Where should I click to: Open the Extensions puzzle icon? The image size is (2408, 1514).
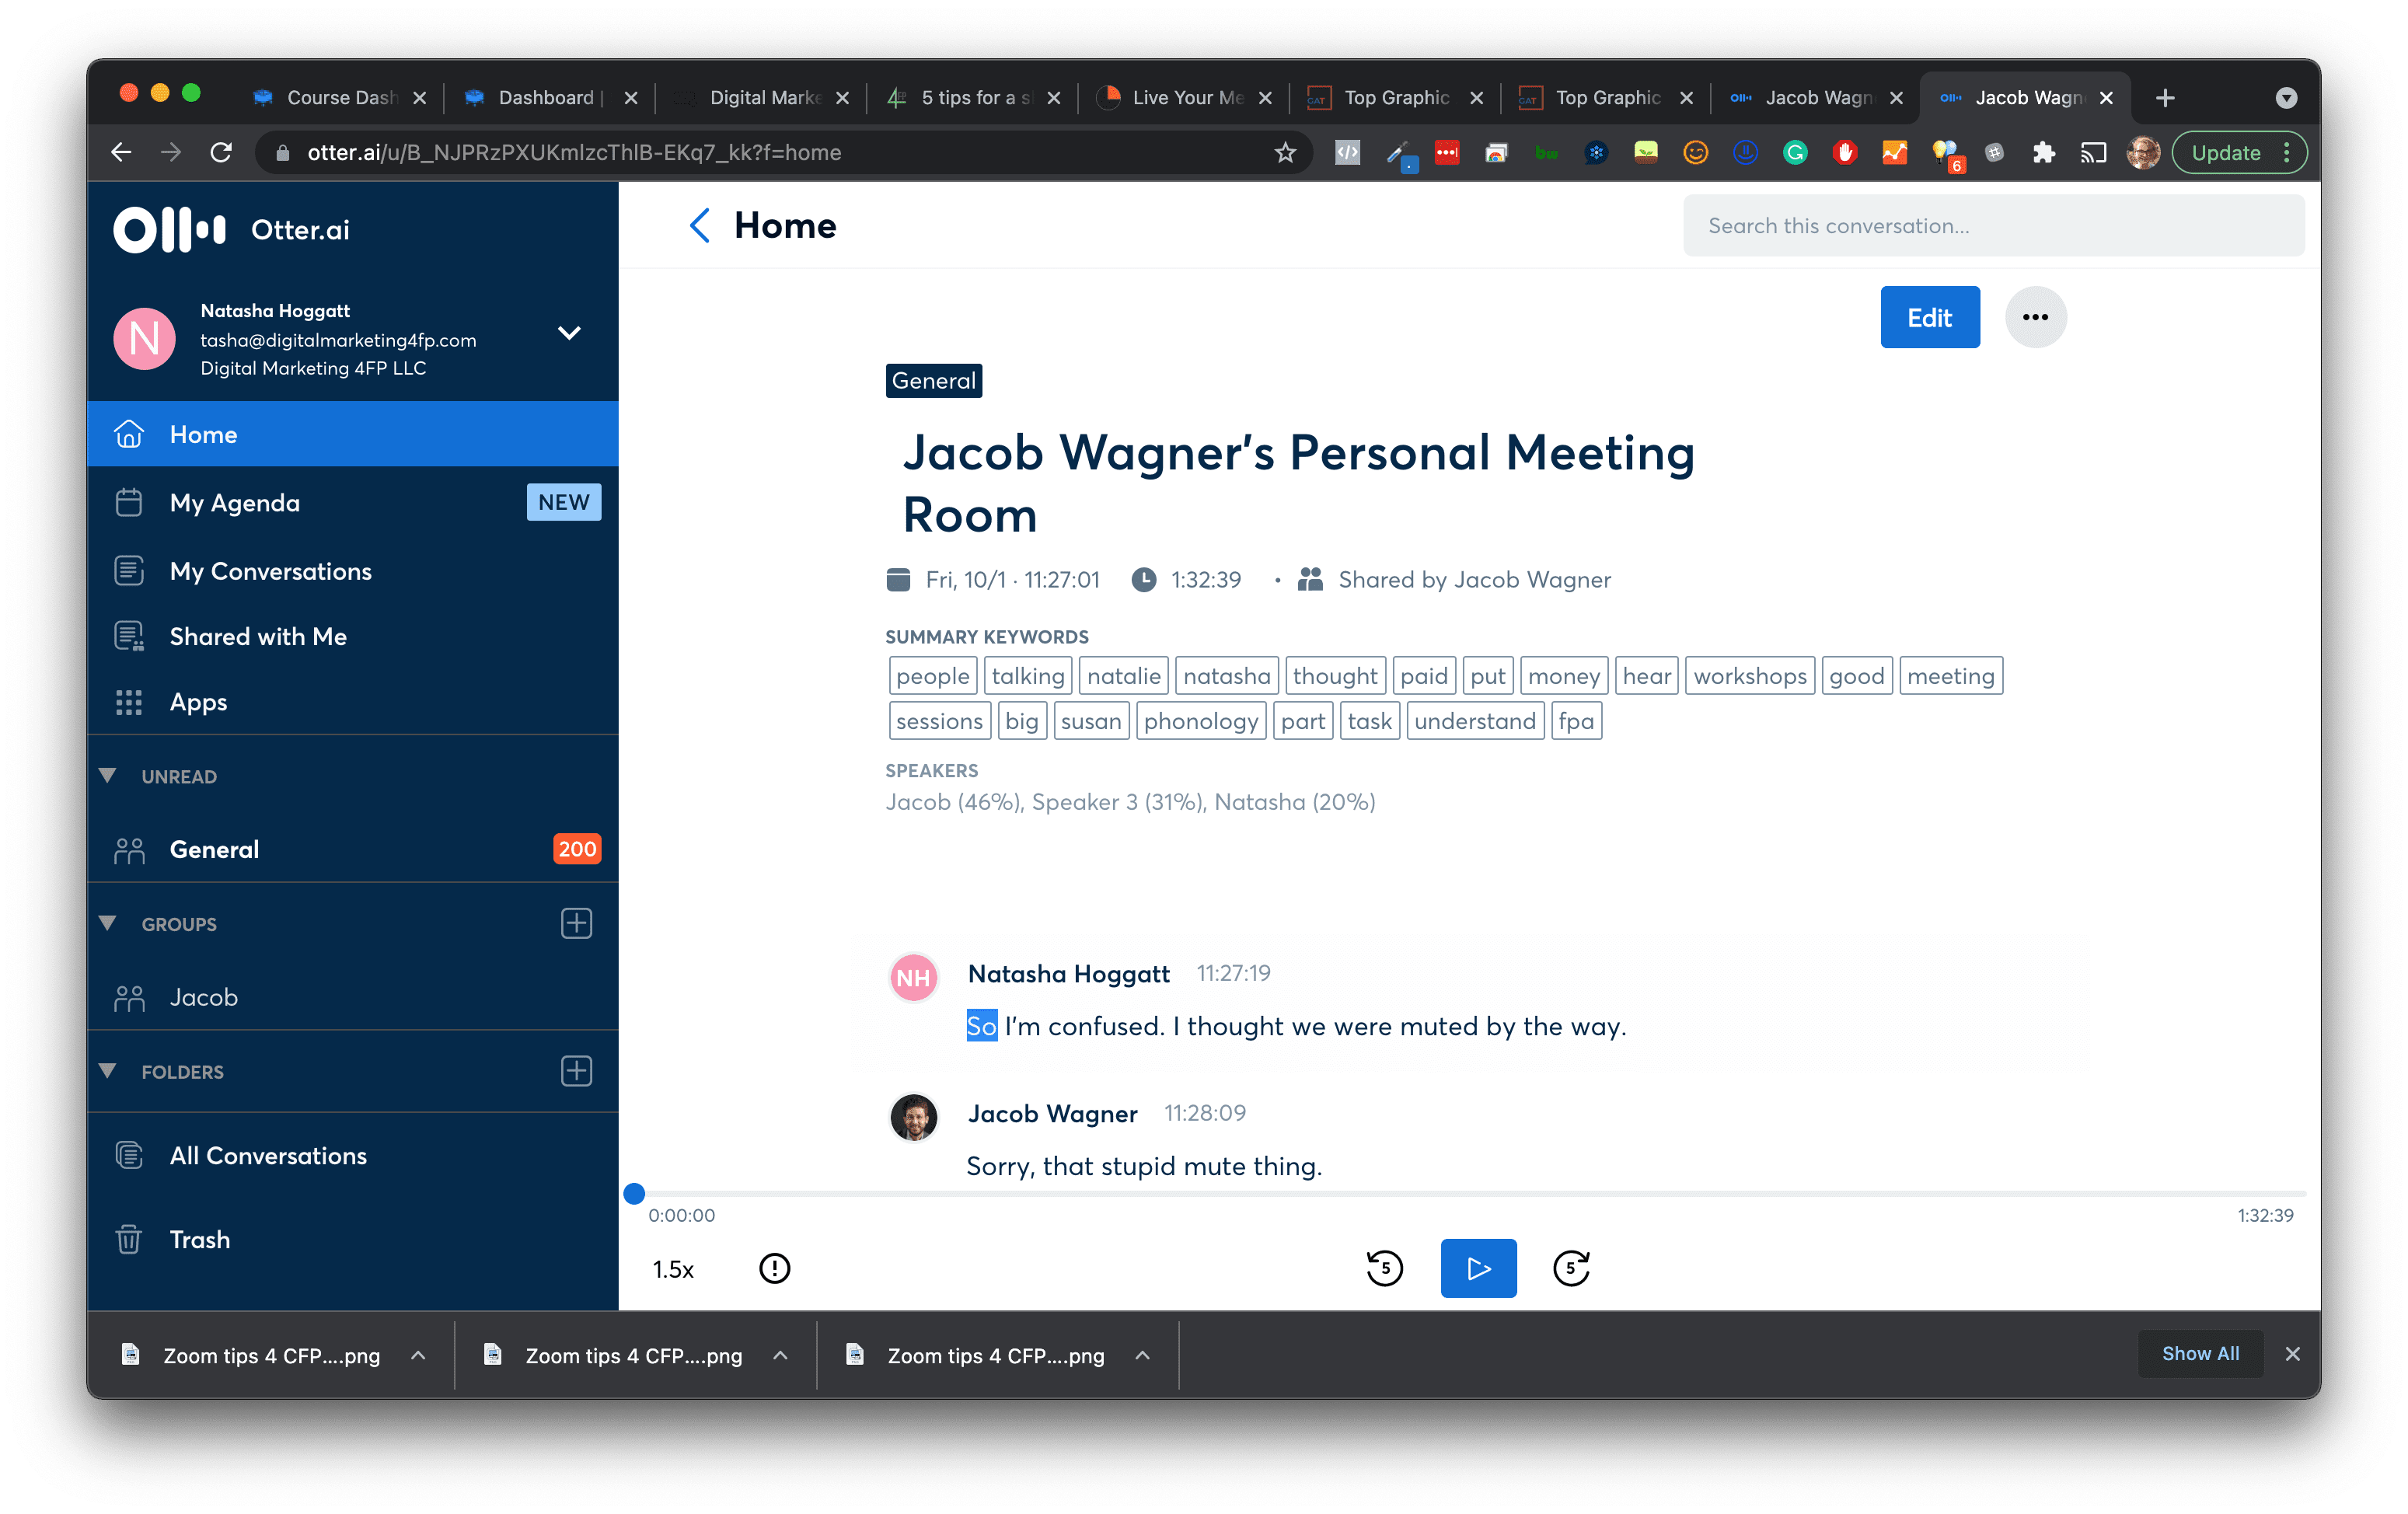[2043, 152]
